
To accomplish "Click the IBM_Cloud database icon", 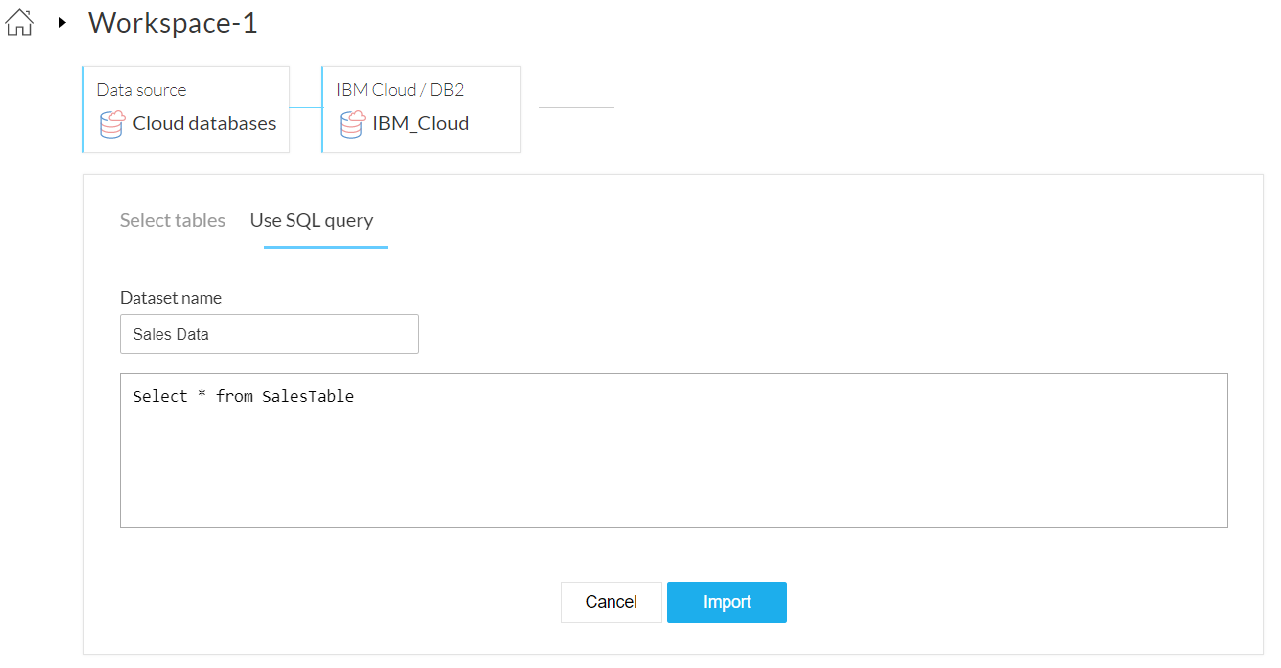I will pos(352,124).
